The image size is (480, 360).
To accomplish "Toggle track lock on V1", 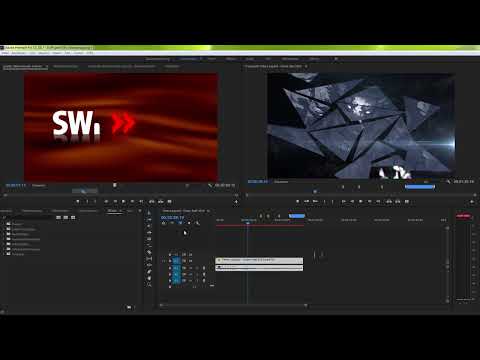I will point(170,261).
